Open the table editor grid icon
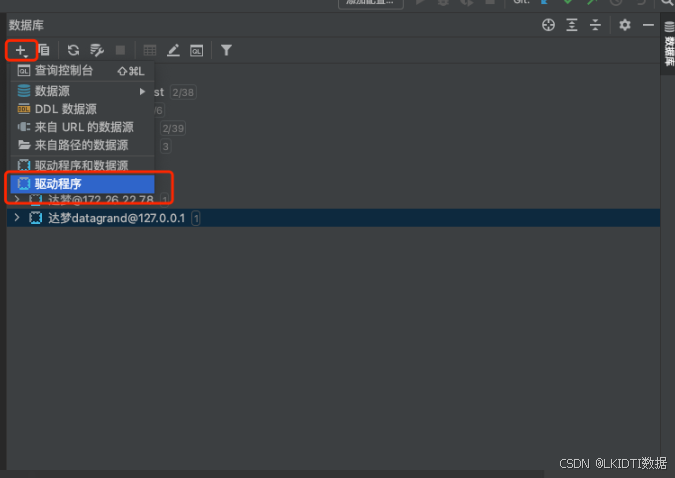Image resolution: width=675 pixels, height=478 pixels. (x=149, y=50)
